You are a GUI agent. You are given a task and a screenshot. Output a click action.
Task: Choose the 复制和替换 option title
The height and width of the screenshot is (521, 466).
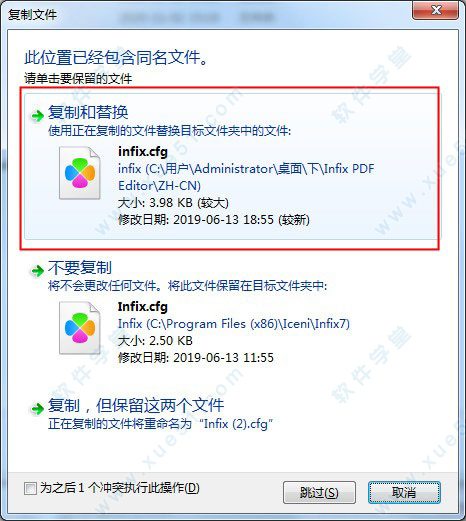click(x=88, y=112)
